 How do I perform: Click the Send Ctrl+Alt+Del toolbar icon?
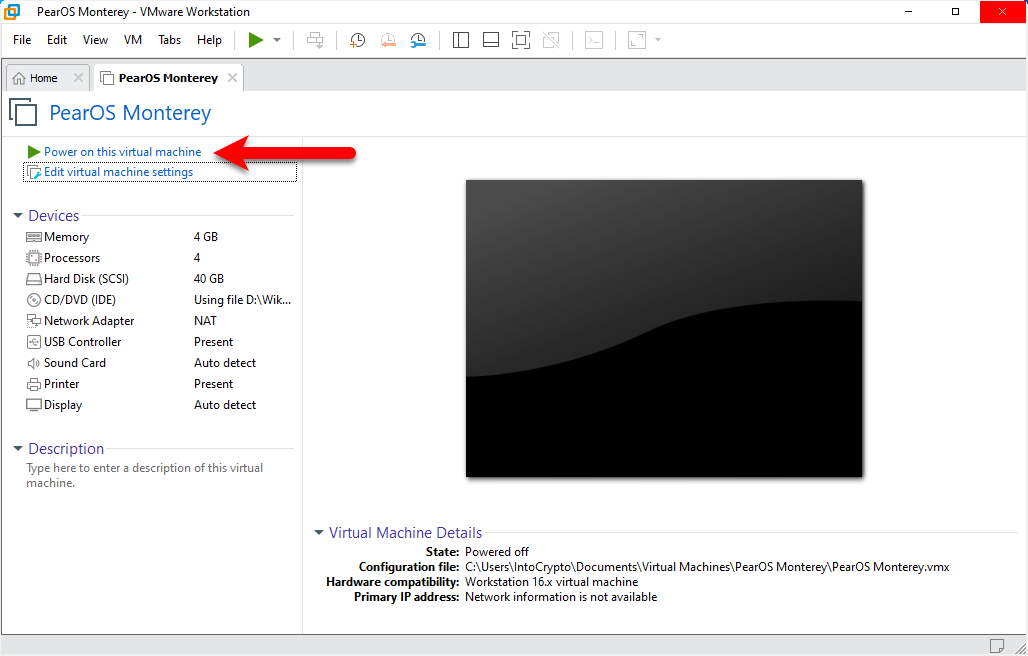[315, 40]
